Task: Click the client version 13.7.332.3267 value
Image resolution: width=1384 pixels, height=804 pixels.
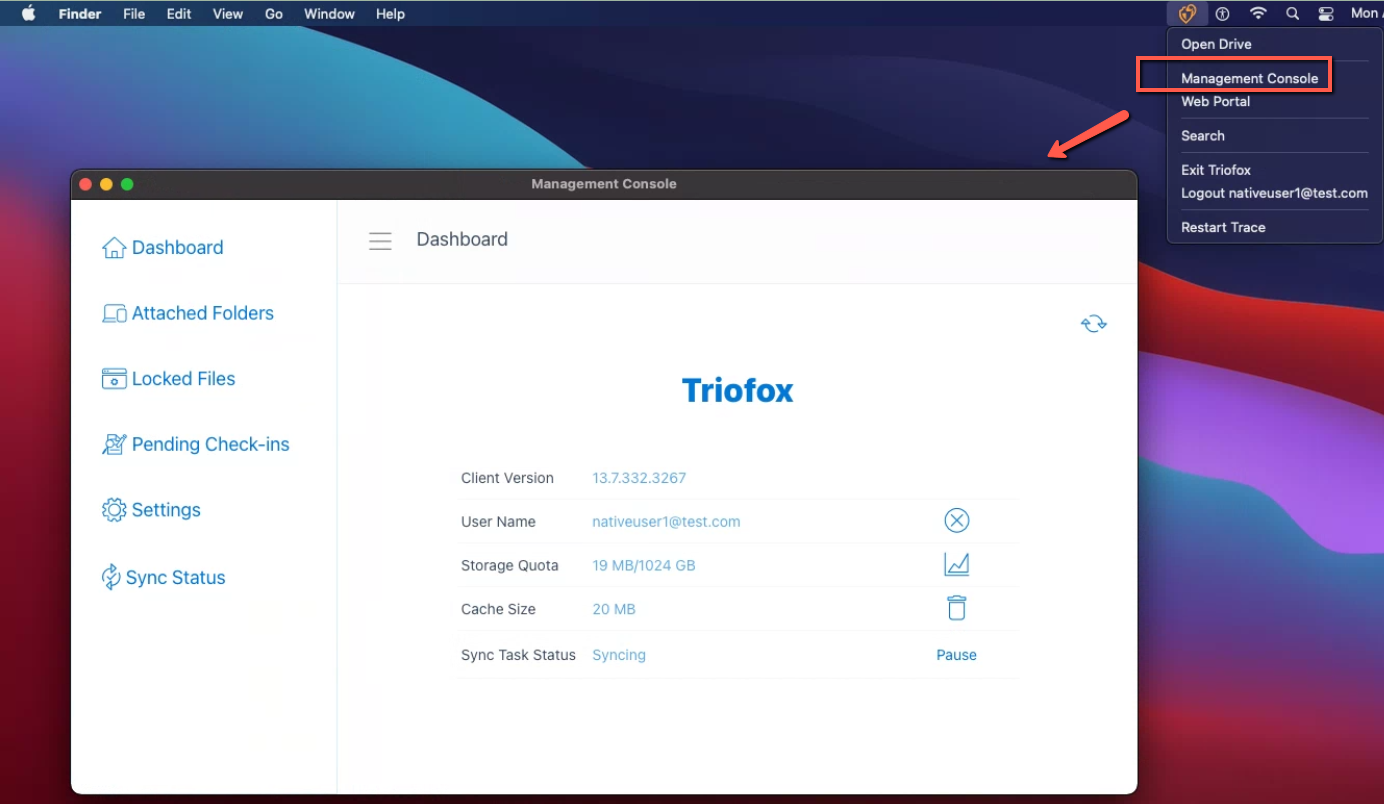Action: [639, 478]
